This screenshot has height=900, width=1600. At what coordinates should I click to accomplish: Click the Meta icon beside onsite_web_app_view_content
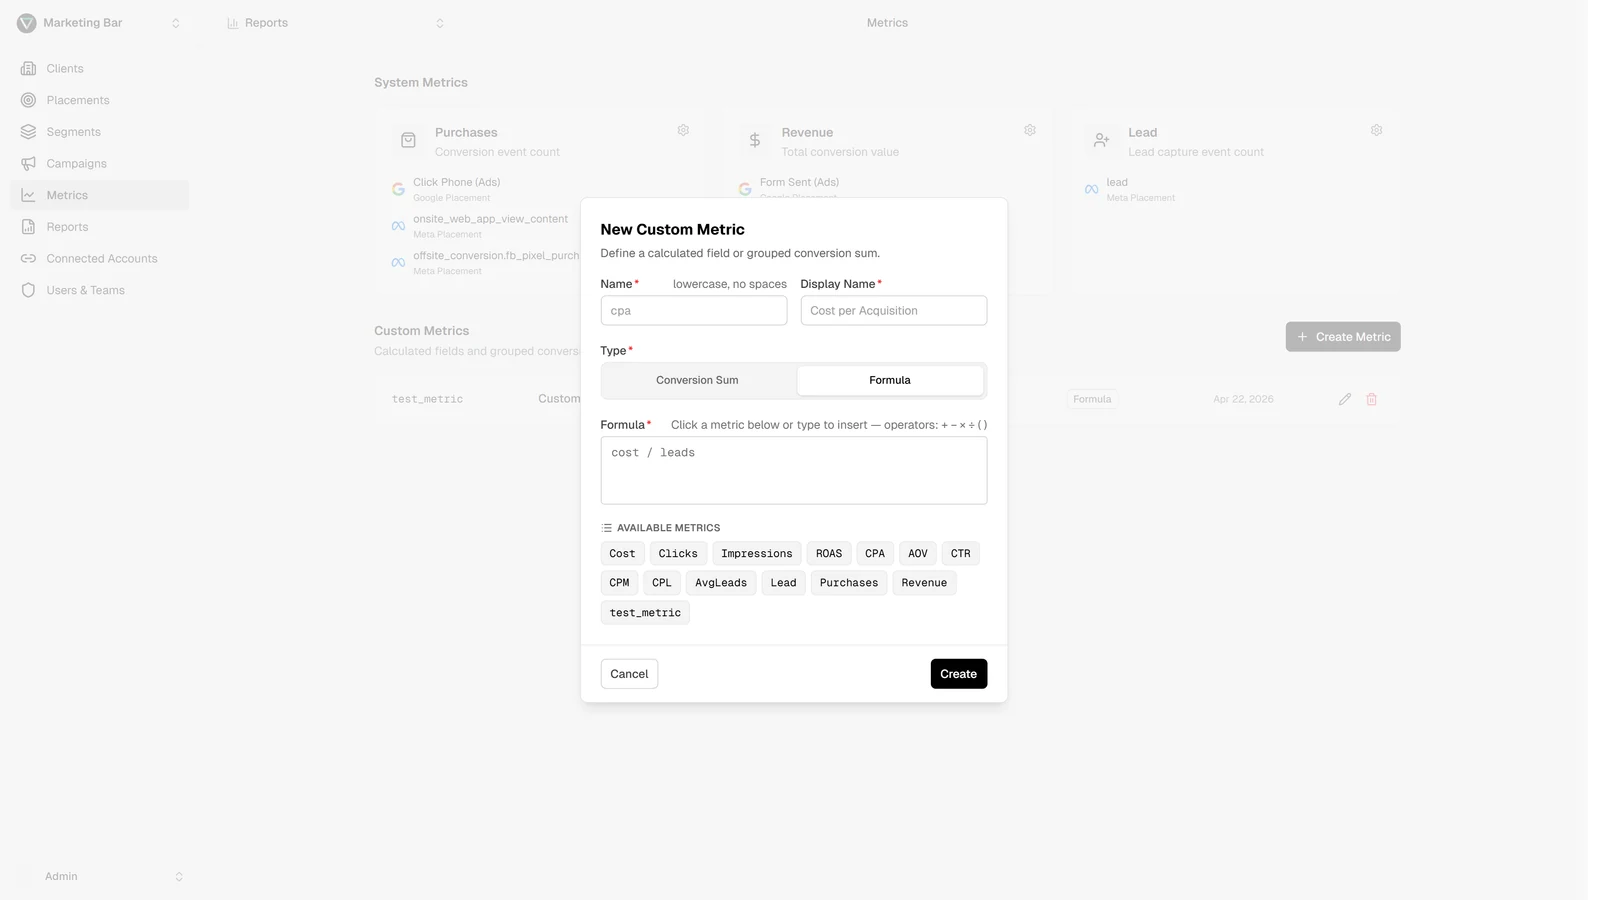click(x=398, y=226)
